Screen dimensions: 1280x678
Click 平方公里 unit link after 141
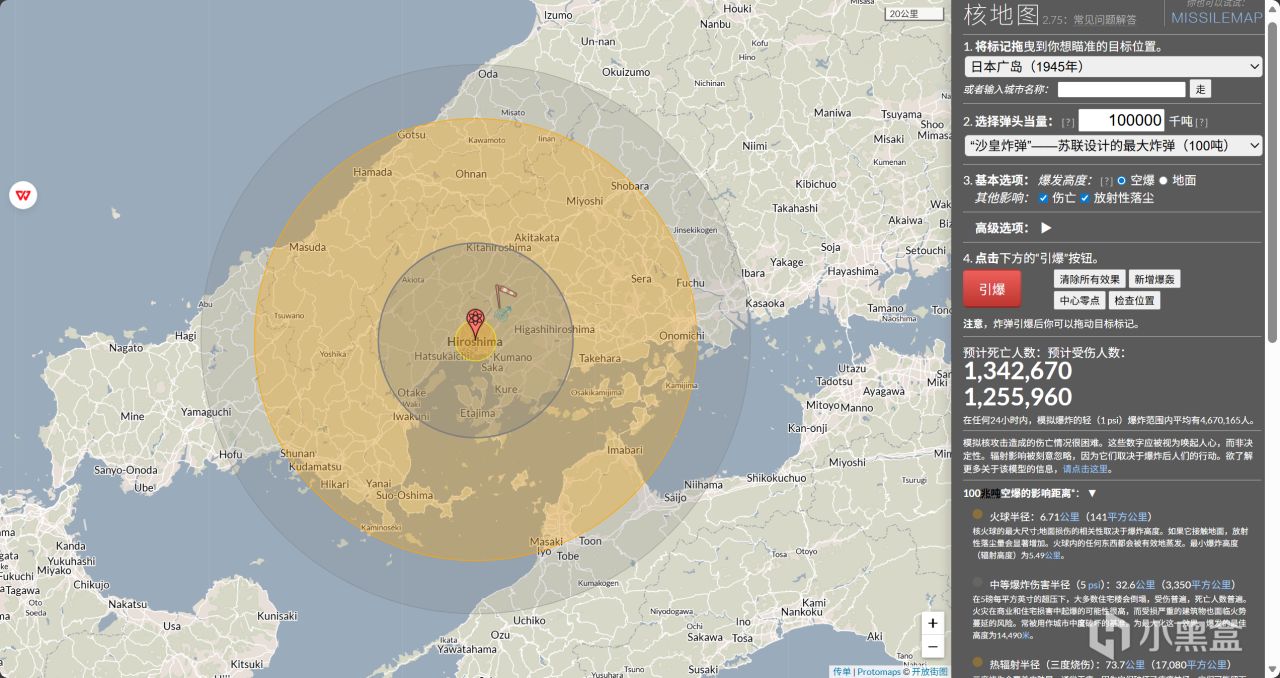pyautogui.click(x=1128, y=517)
